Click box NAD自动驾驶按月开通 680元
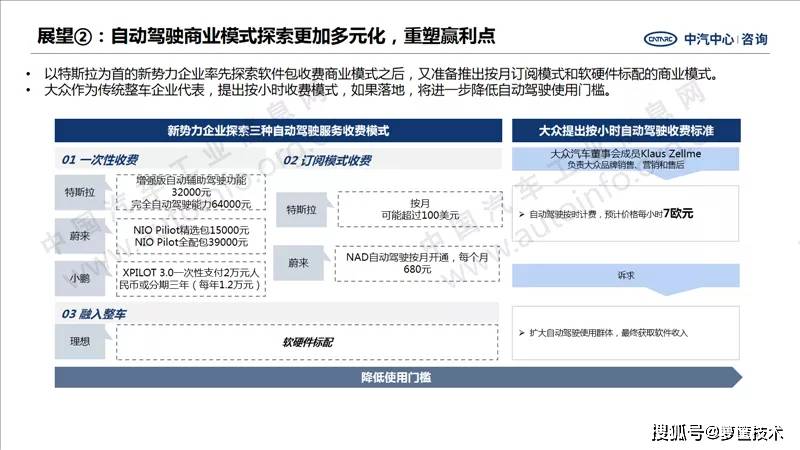 (417, 263)
